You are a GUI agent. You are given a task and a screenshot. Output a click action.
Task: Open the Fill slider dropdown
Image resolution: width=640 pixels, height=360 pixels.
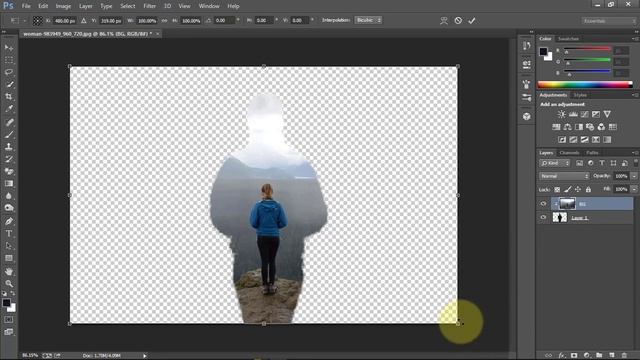[634, 189]
